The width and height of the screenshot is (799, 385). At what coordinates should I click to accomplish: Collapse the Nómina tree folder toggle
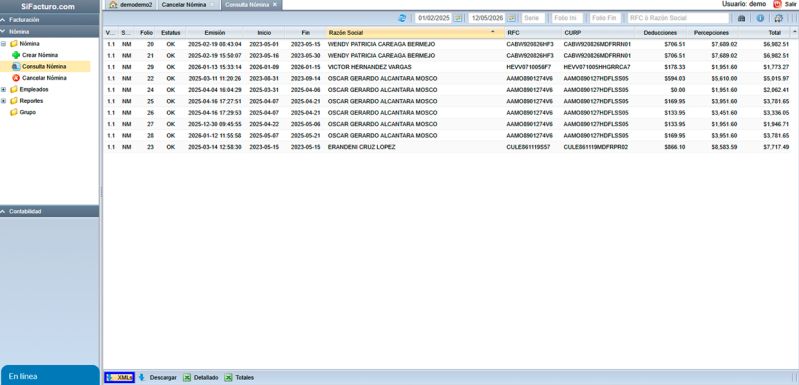(4, 44)
